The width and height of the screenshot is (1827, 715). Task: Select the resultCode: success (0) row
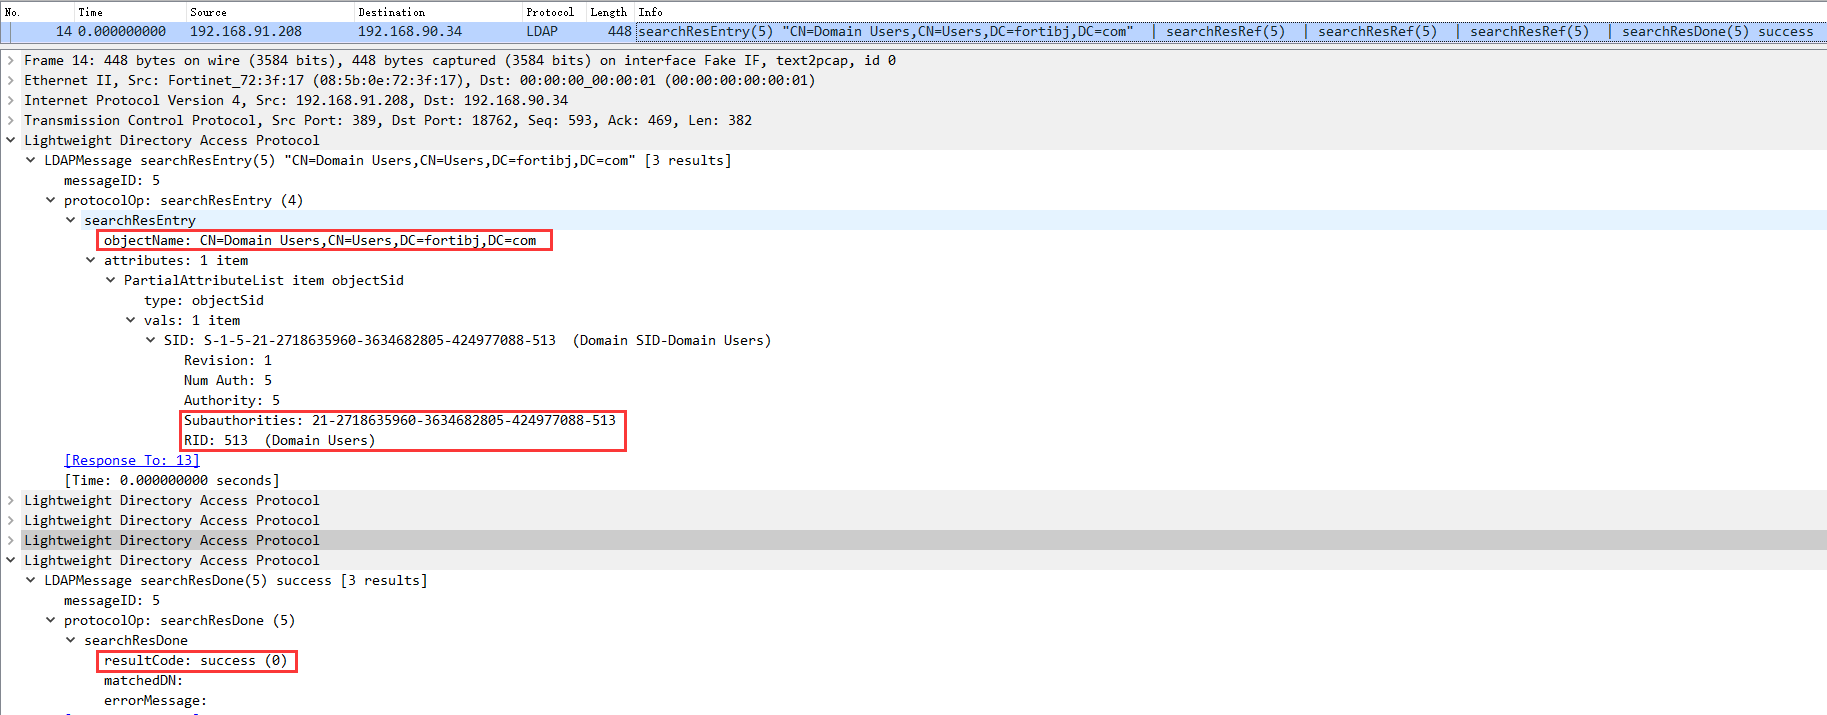(195, 660)
